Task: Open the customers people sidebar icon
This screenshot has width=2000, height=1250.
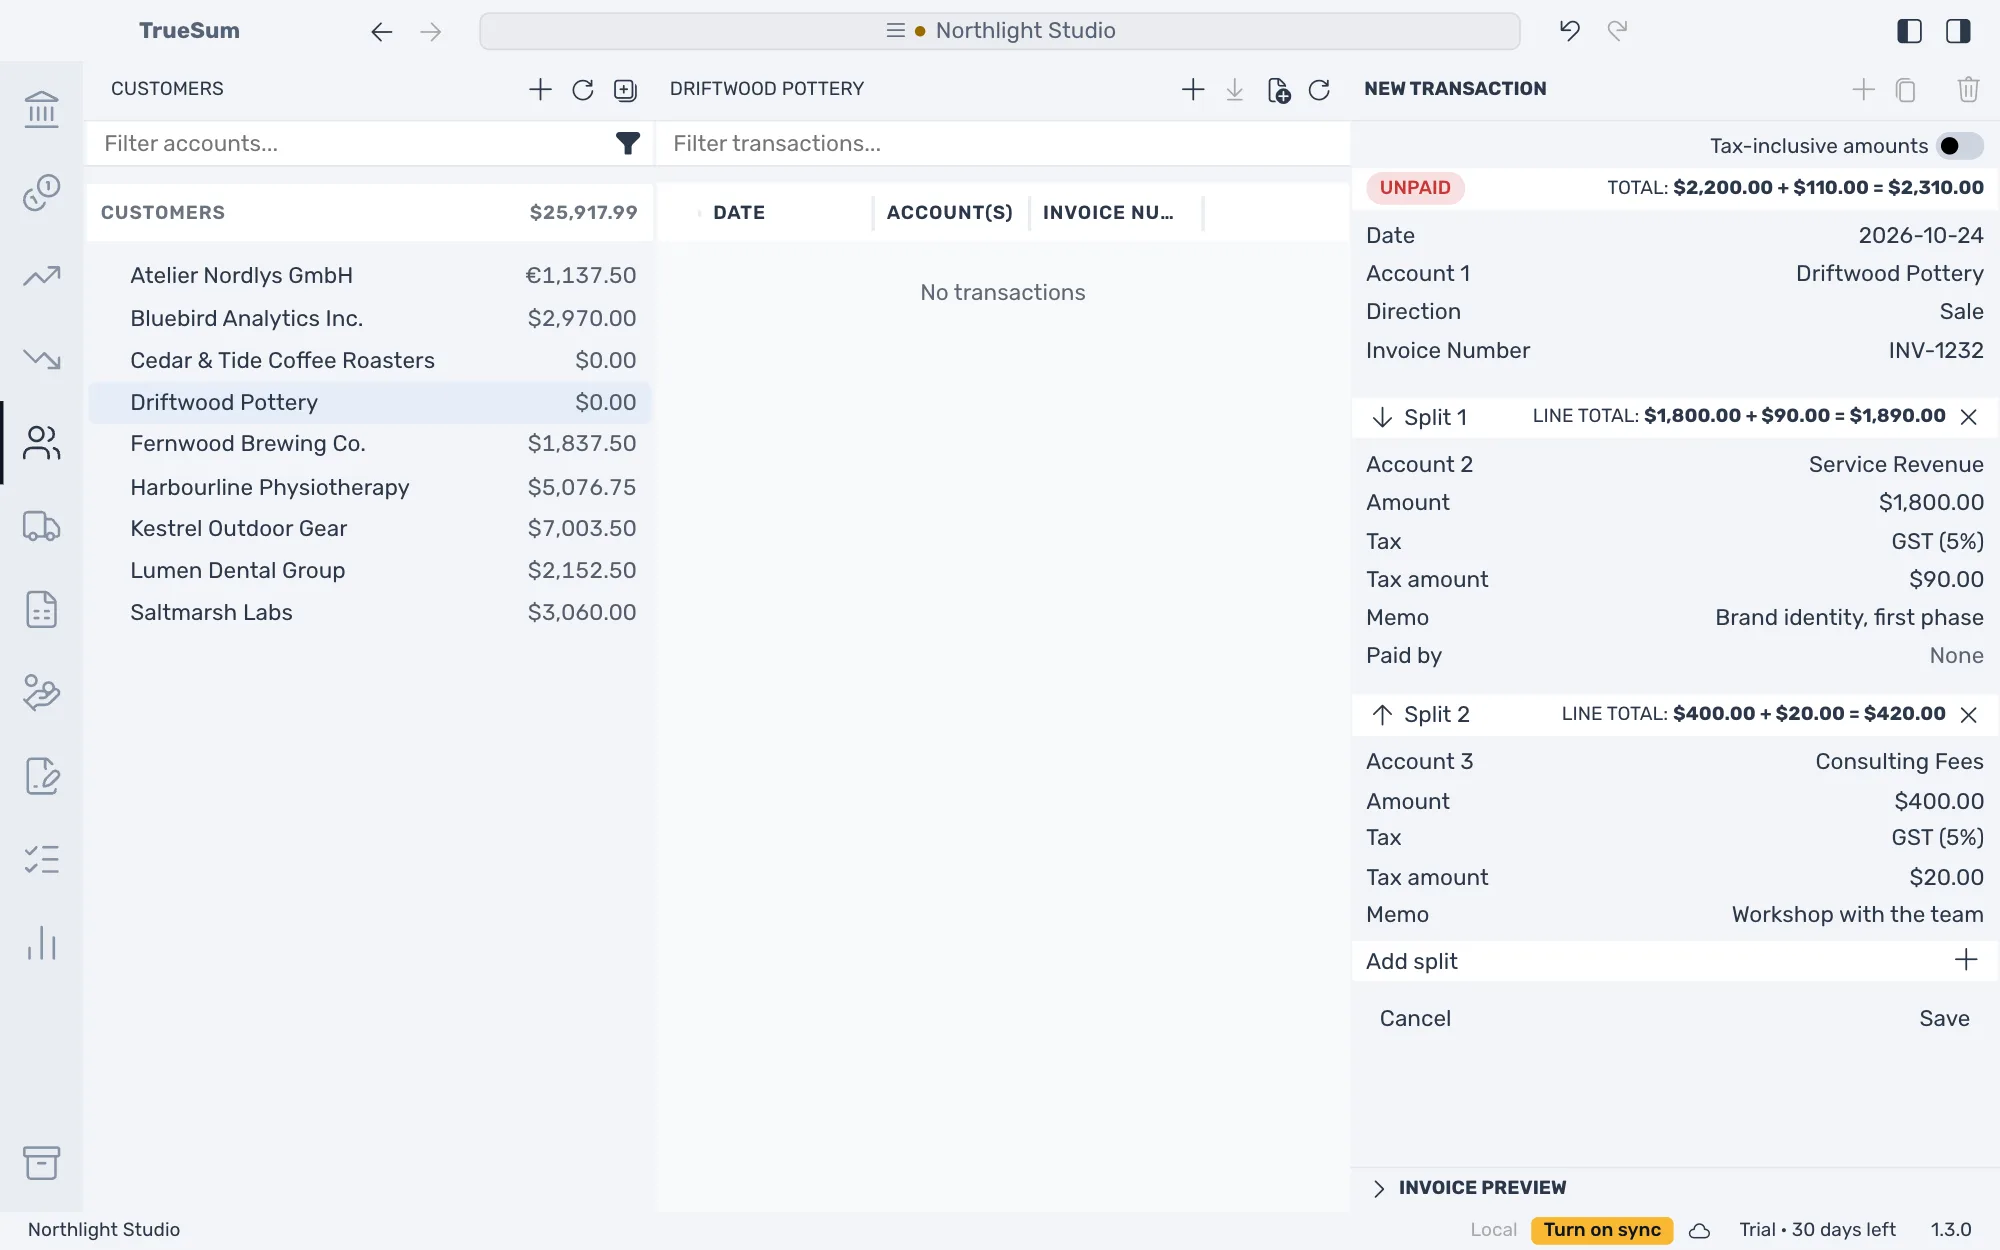Action: tap(41, 442)
